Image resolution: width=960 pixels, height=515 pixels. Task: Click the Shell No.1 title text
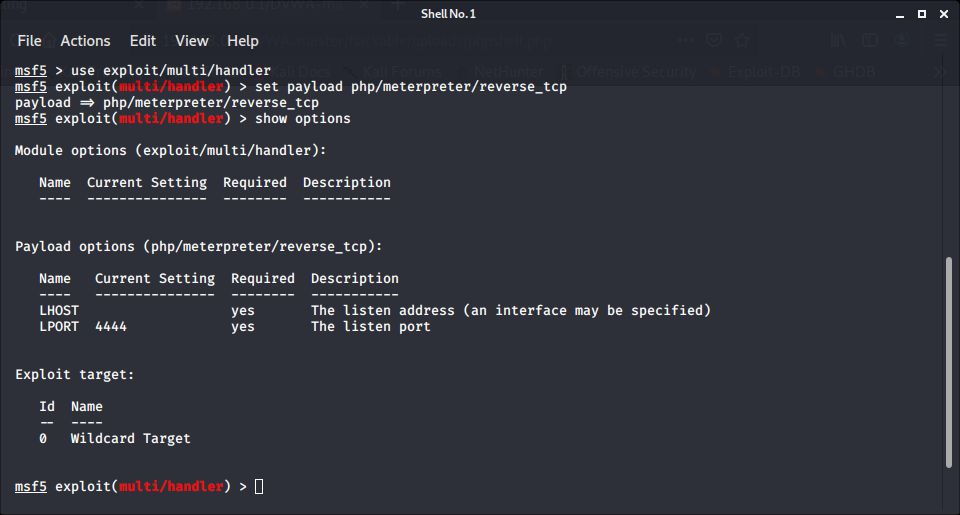[448, 14]
